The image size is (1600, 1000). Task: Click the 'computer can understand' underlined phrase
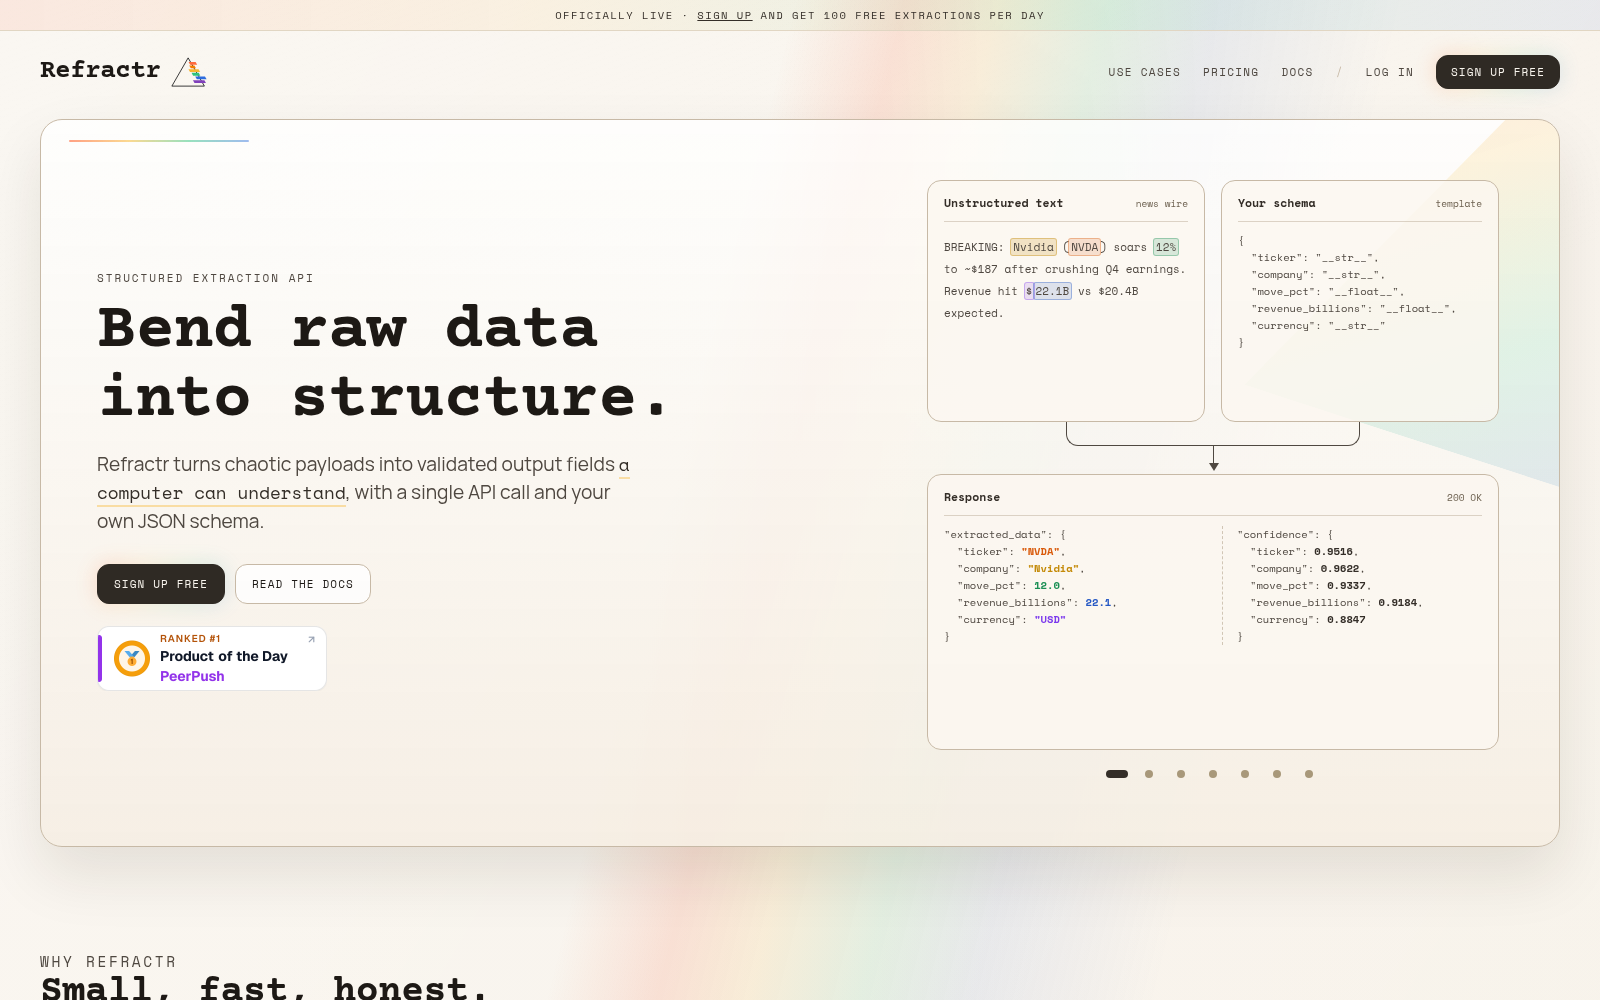point(221,493)
